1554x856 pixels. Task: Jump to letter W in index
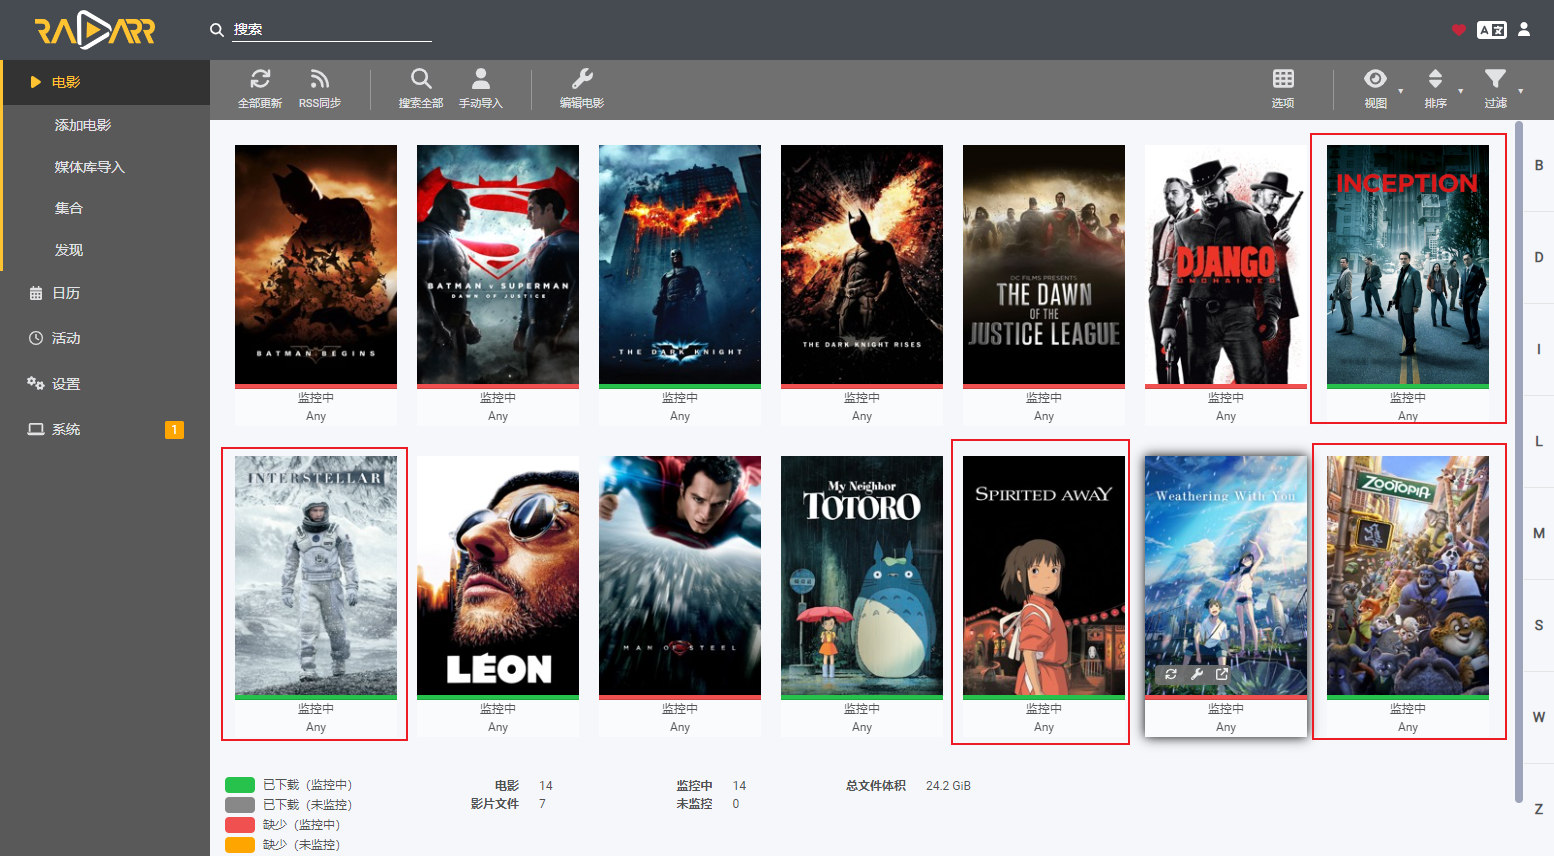(x=1539, y=717)
